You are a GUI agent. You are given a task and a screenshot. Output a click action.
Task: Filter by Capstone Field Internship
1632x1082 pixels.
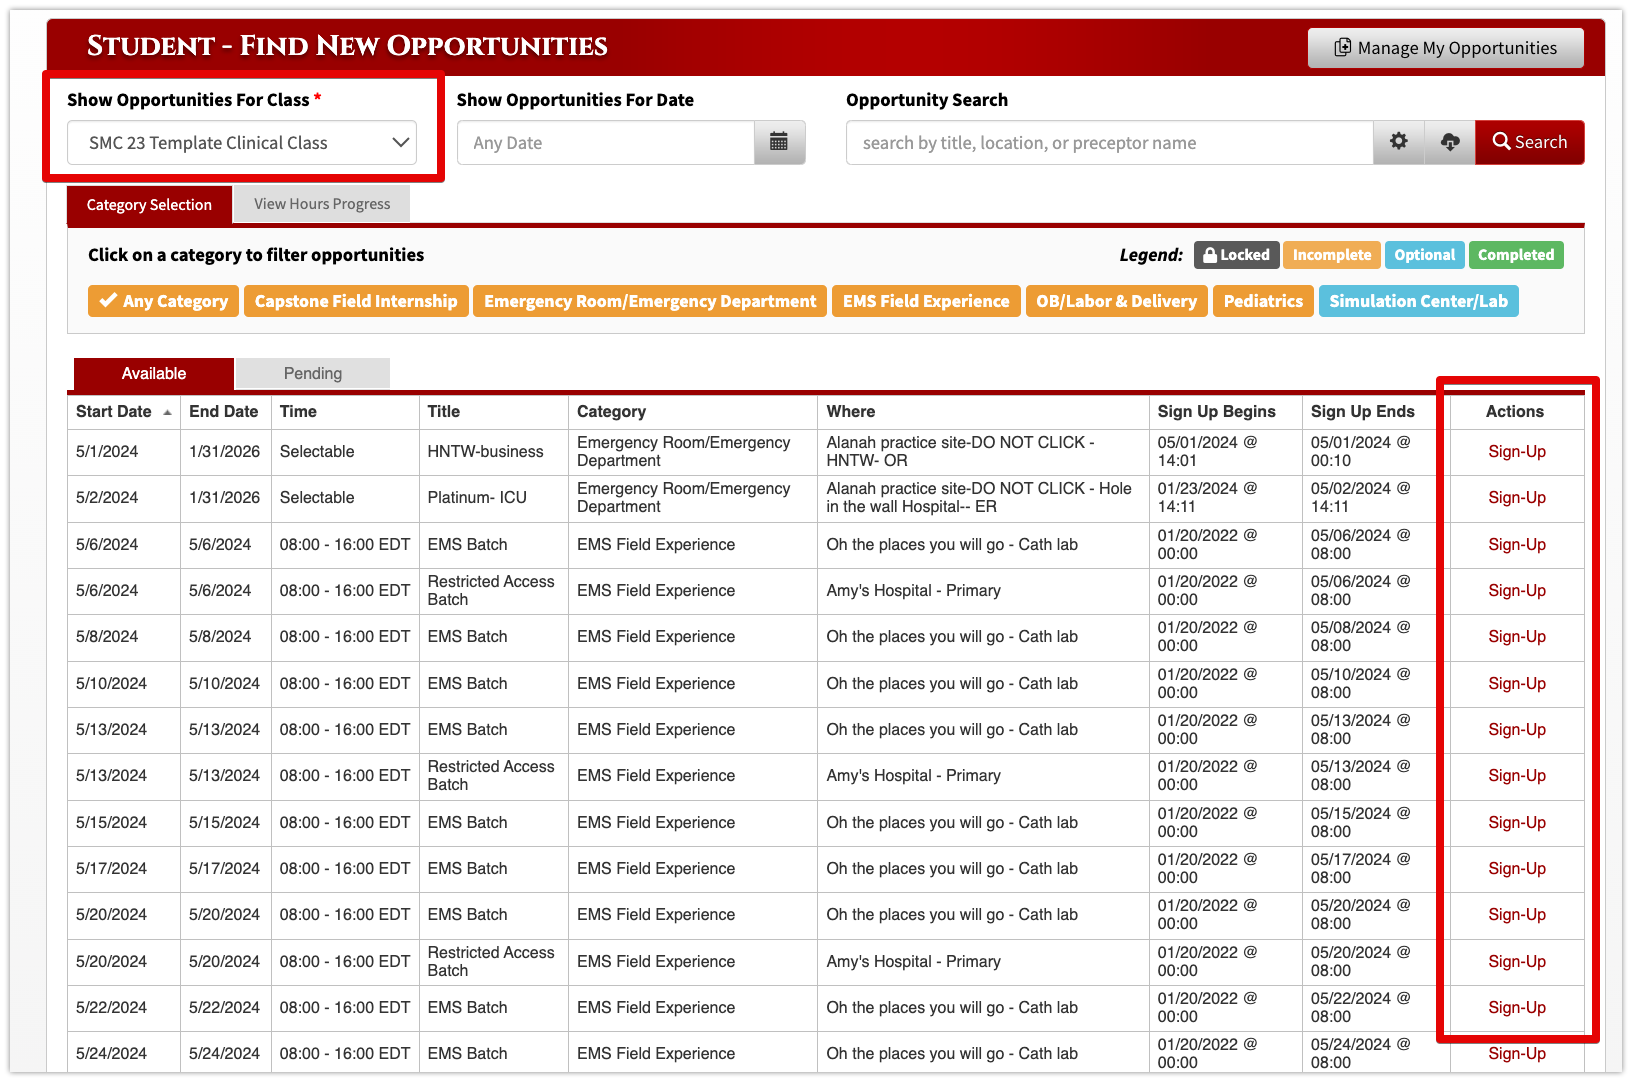[356, 301]
